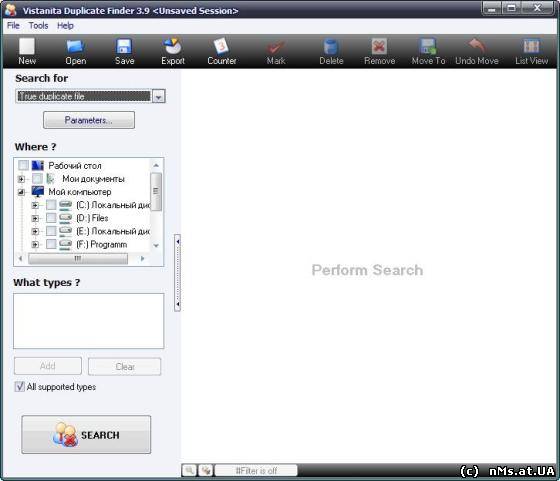The image size is (560, 481).
Task: Click the vertical scrollbar thumb in folder tree
Action: tap(156, 191)
